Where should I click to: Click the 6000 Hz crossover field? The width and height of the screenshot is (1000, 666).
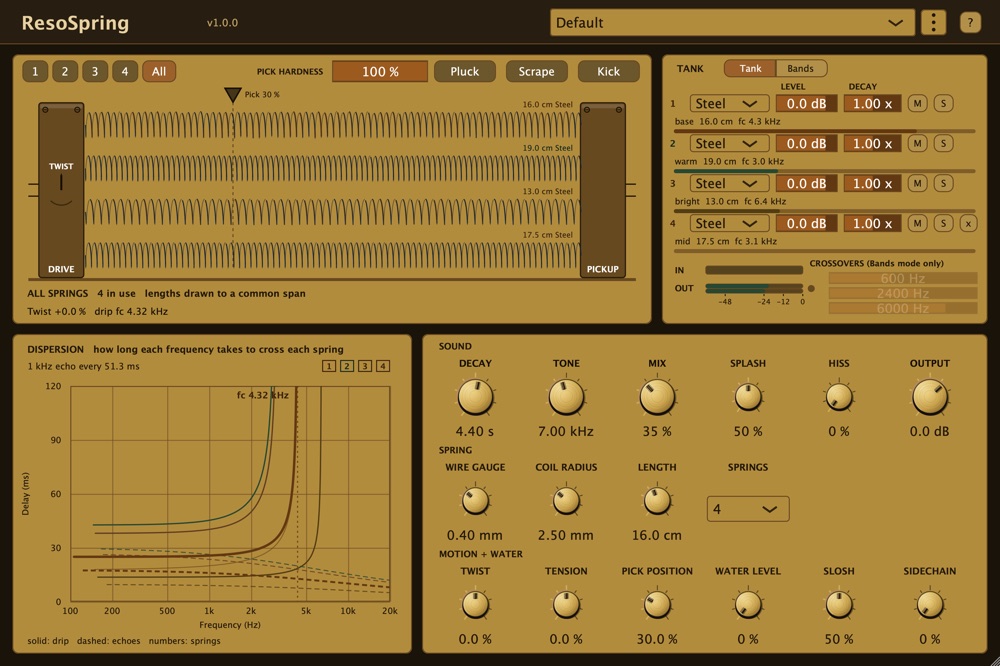point(902,308)
